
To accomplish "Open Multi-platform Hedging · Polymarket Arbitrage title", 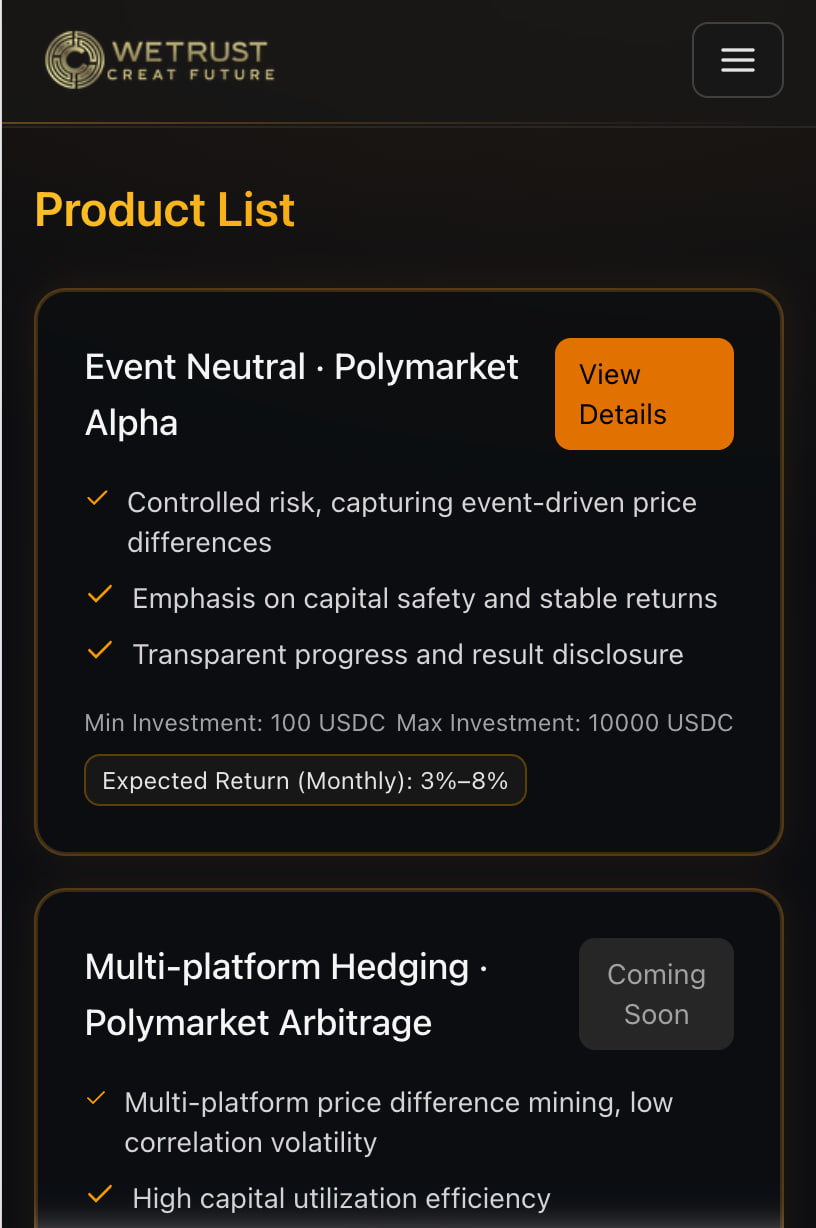I will pyautogui.click(x=286, y=994).
